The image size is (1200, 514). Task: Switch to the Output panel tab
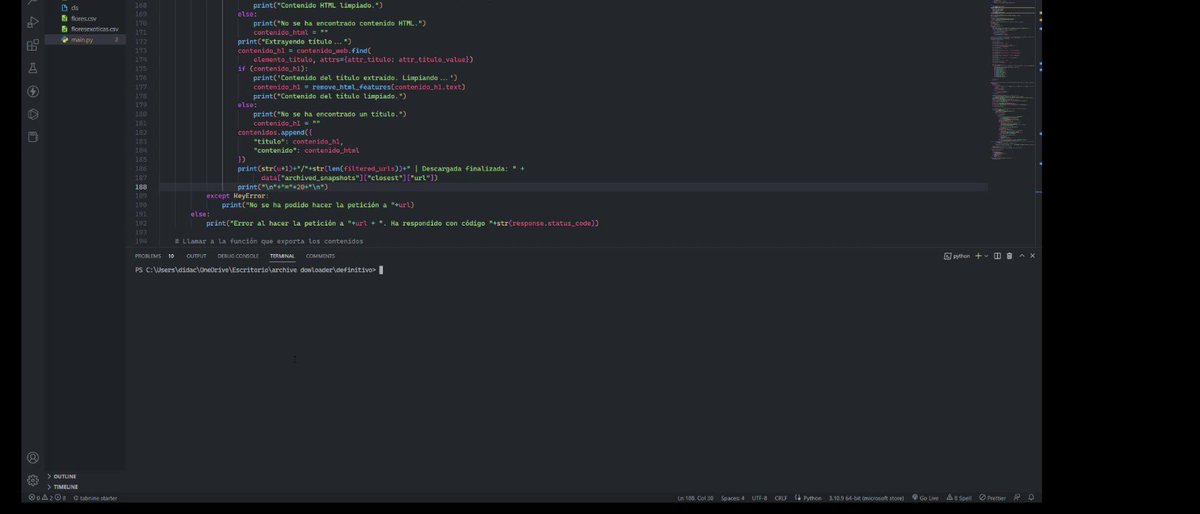point(196,256)
